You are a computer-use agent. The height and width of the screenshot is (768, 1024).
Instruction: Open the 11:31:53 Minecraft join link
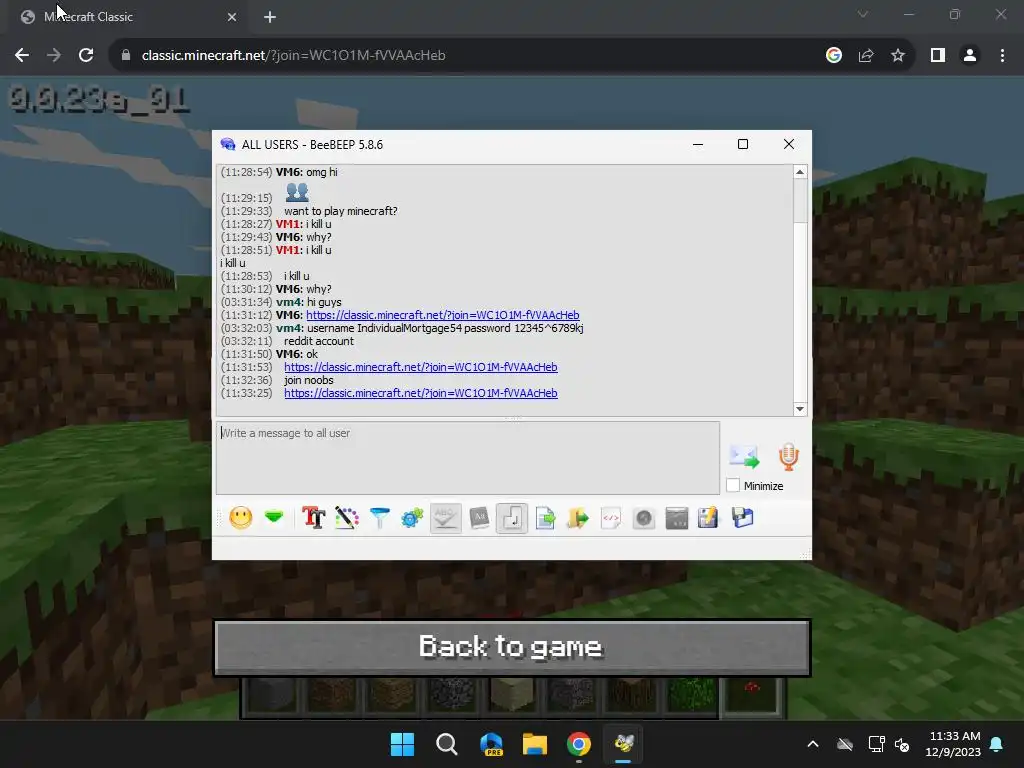pos(421,367)
